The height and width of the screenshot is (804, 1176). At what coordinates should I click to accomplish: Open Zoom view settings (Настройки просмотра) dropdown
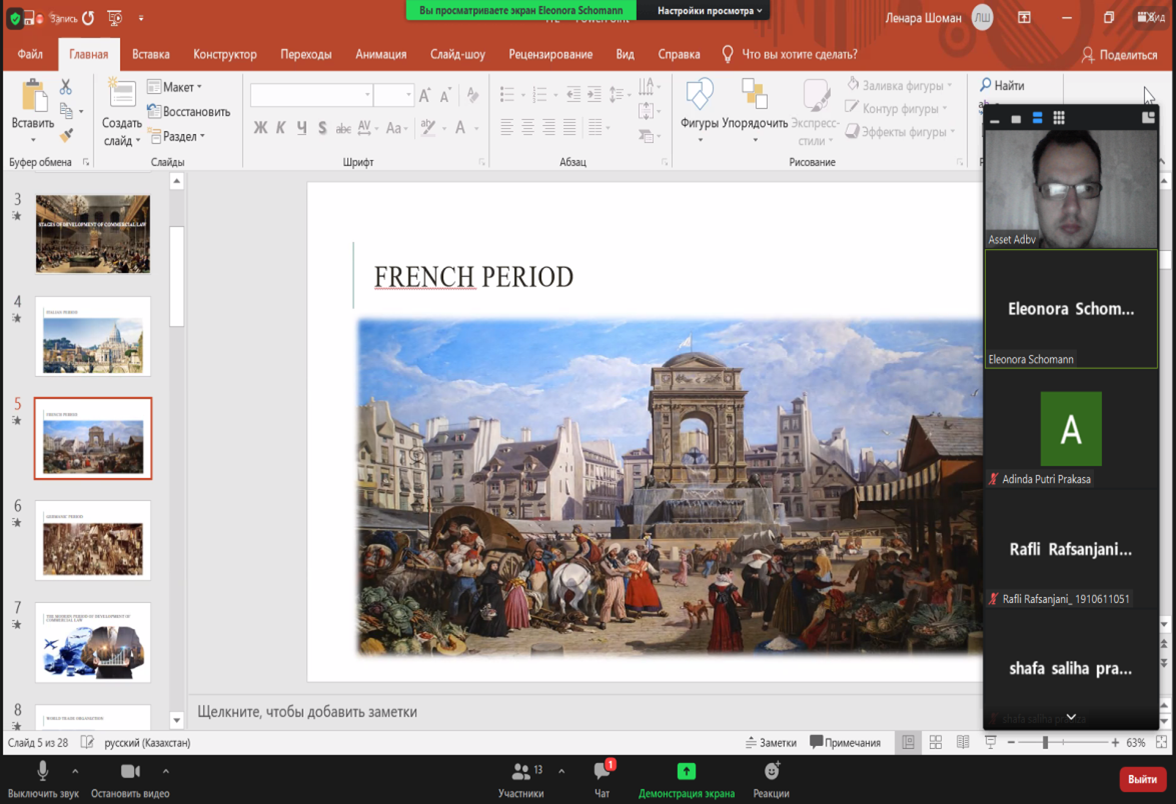click(710, 10)
